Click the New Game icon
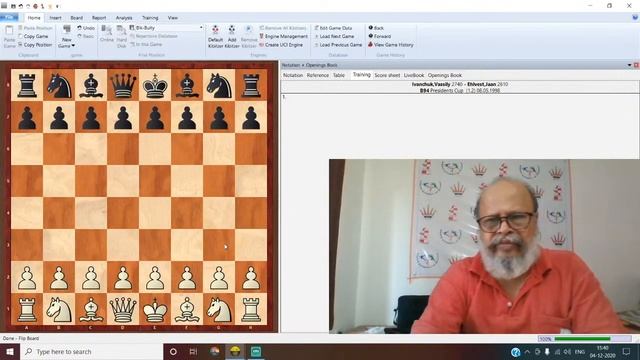The width and height of the screenshot is (640, 360). [x=67, y=29]
